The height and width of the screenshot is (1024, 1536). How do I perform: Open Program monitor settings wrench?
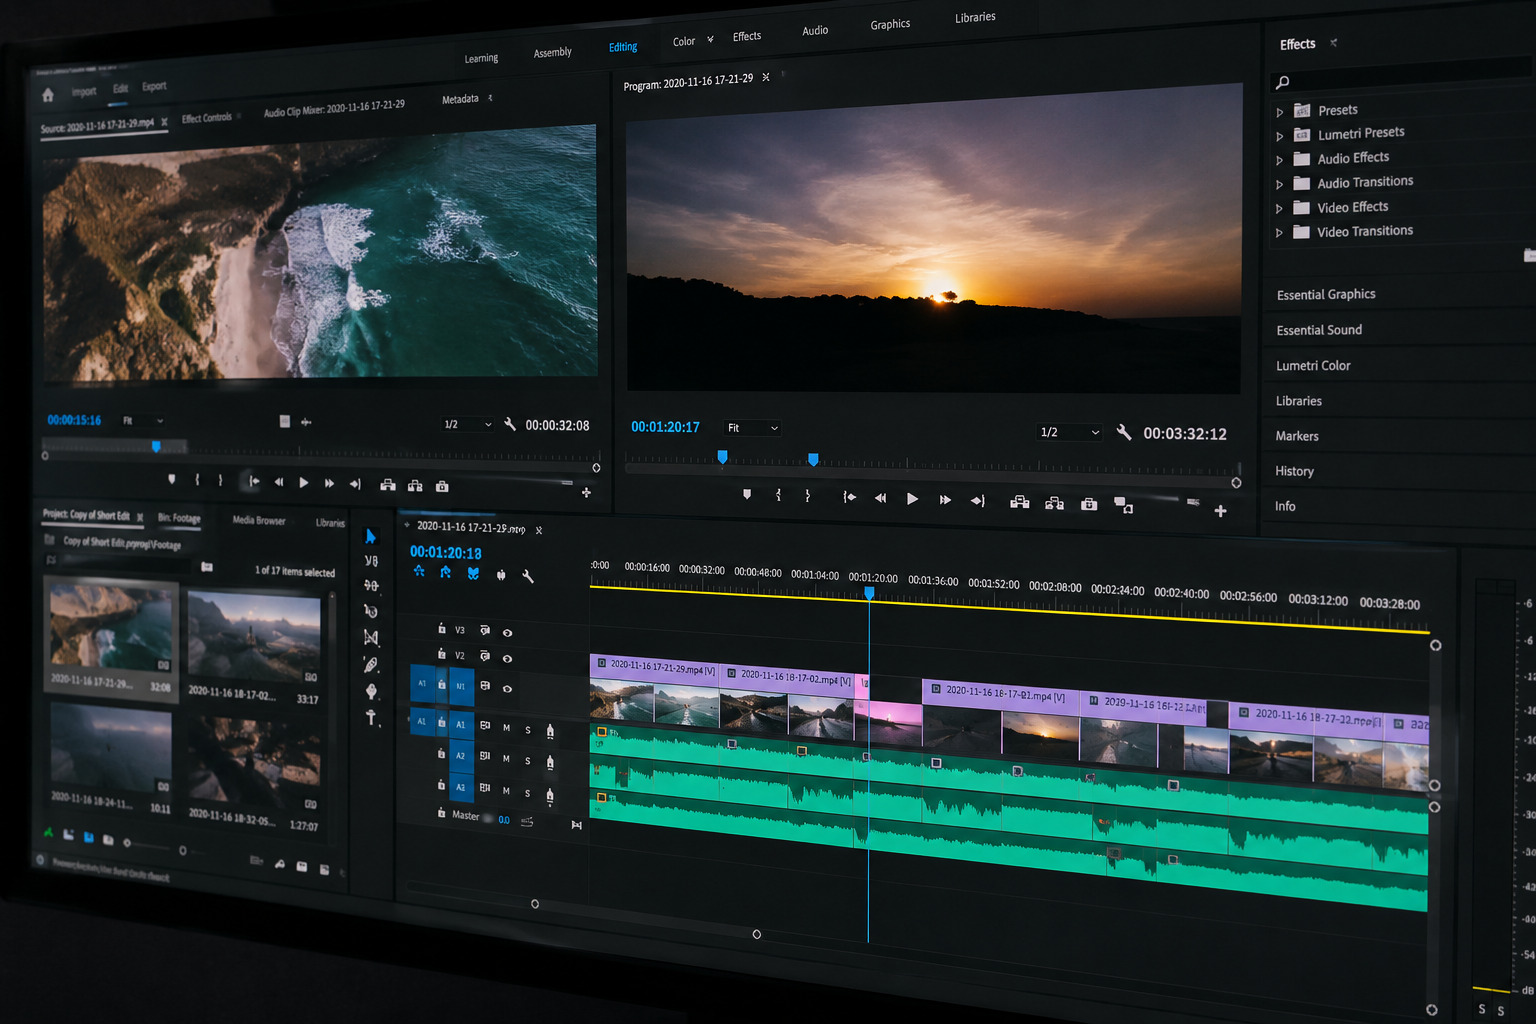(x=1124, y=432)
